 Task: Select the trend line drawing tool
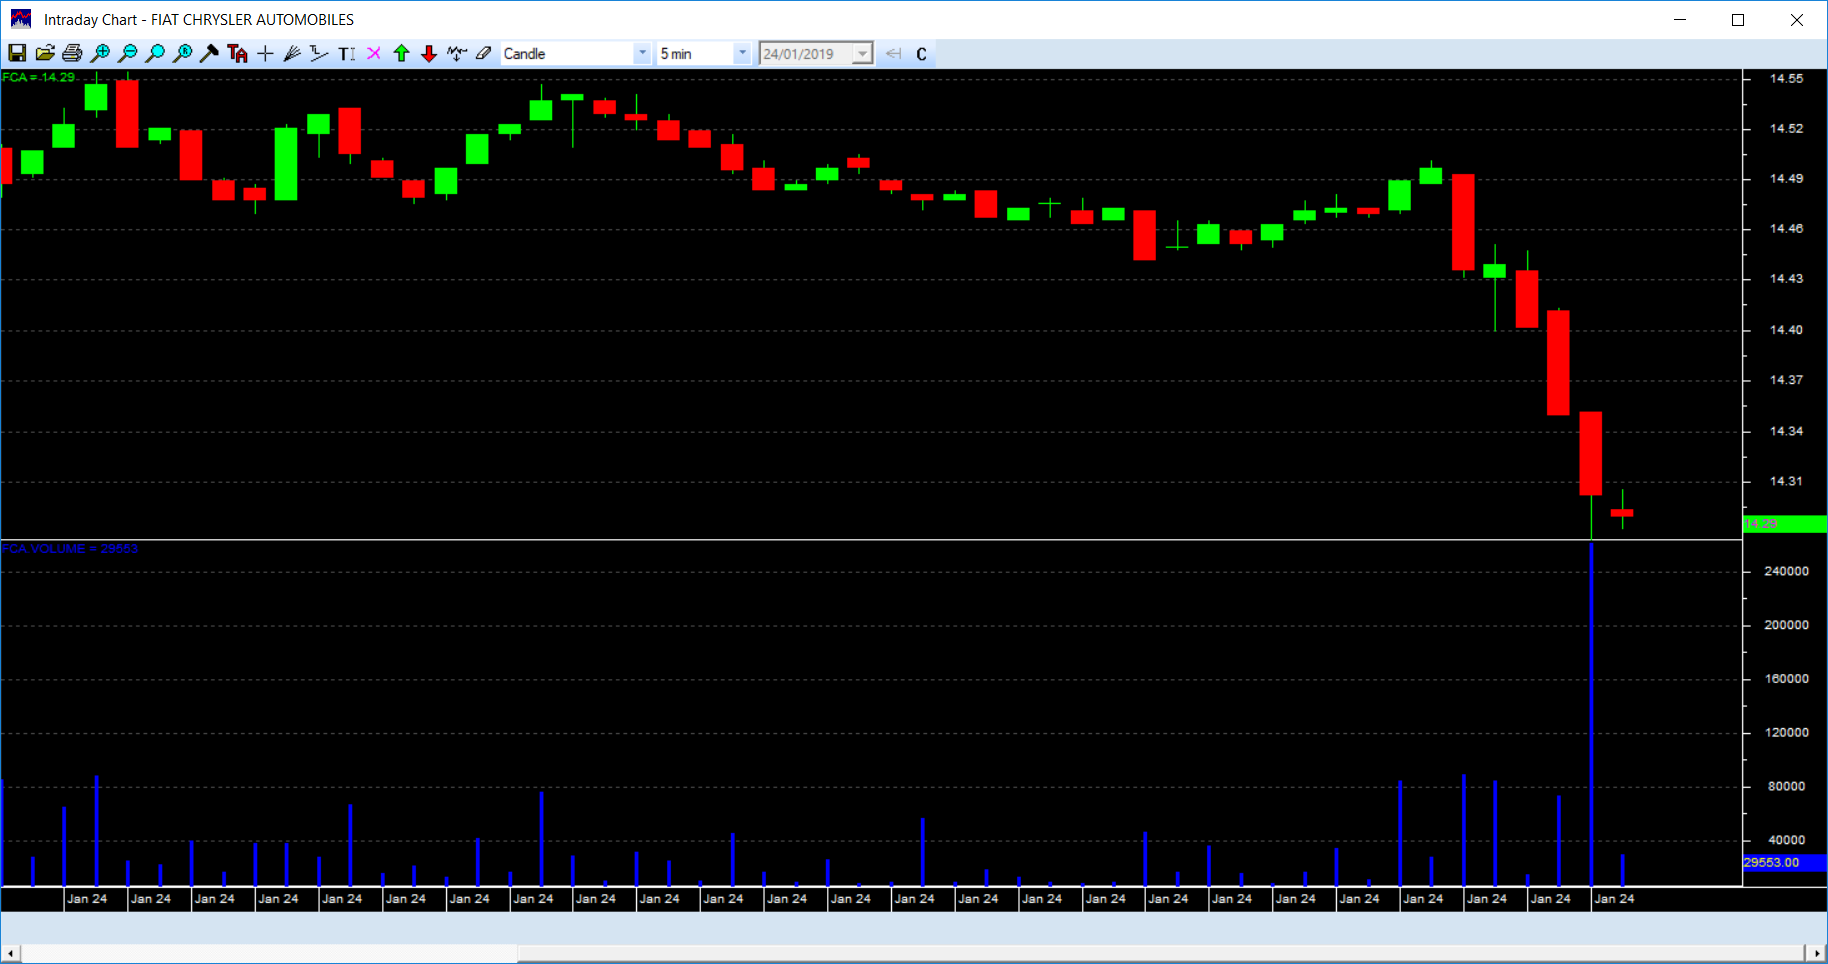(319, 53)
